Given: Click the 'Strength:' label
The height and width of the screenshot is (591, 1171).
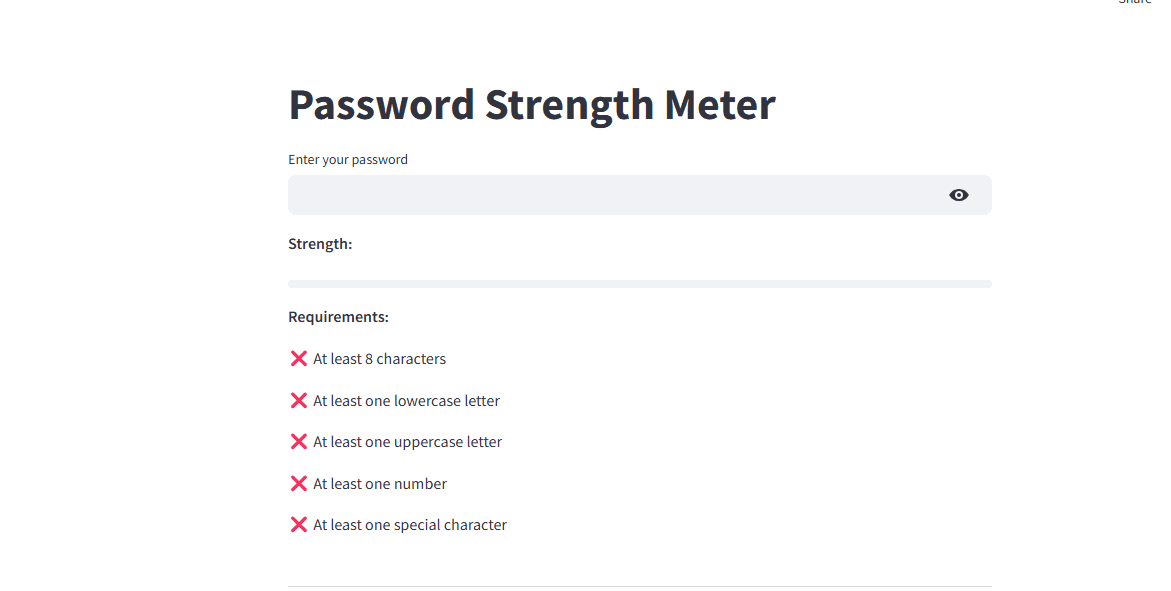Looking at the screenshot, I should (320, 243).
